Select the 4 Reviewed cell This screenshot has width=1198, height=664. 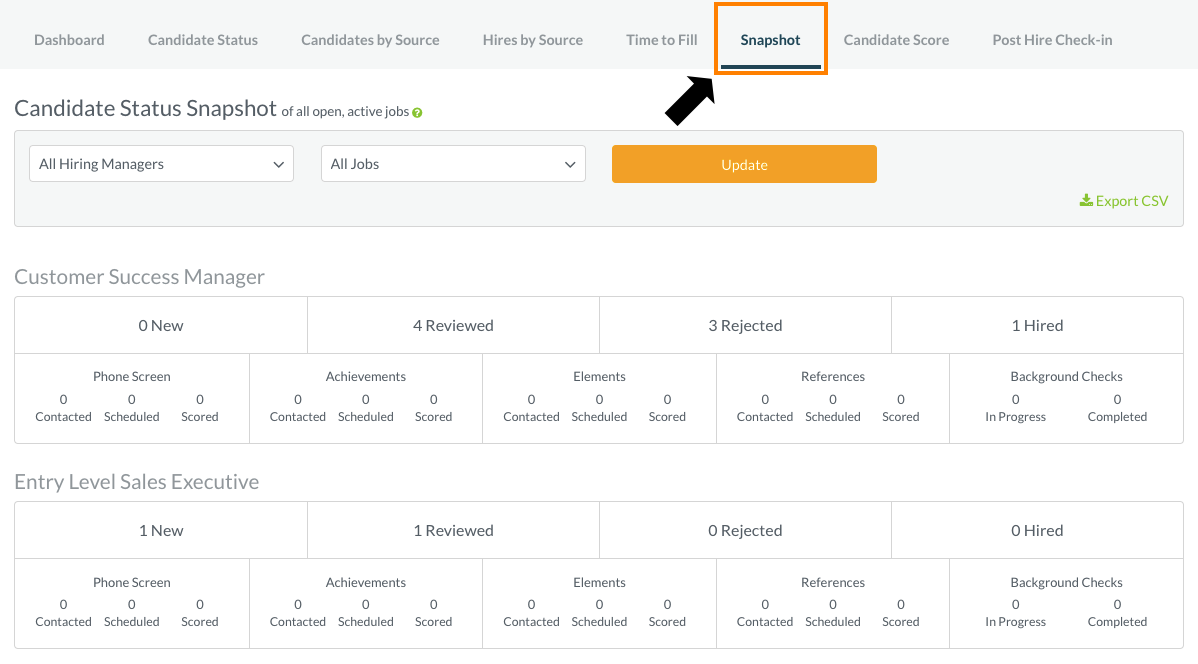point(453,326)
